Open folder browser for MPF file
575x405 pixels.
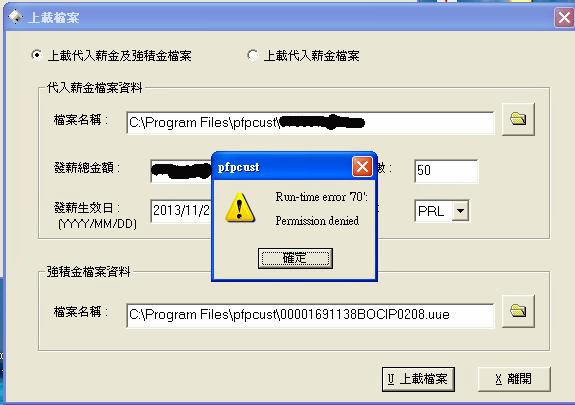(x=518, y=311)
